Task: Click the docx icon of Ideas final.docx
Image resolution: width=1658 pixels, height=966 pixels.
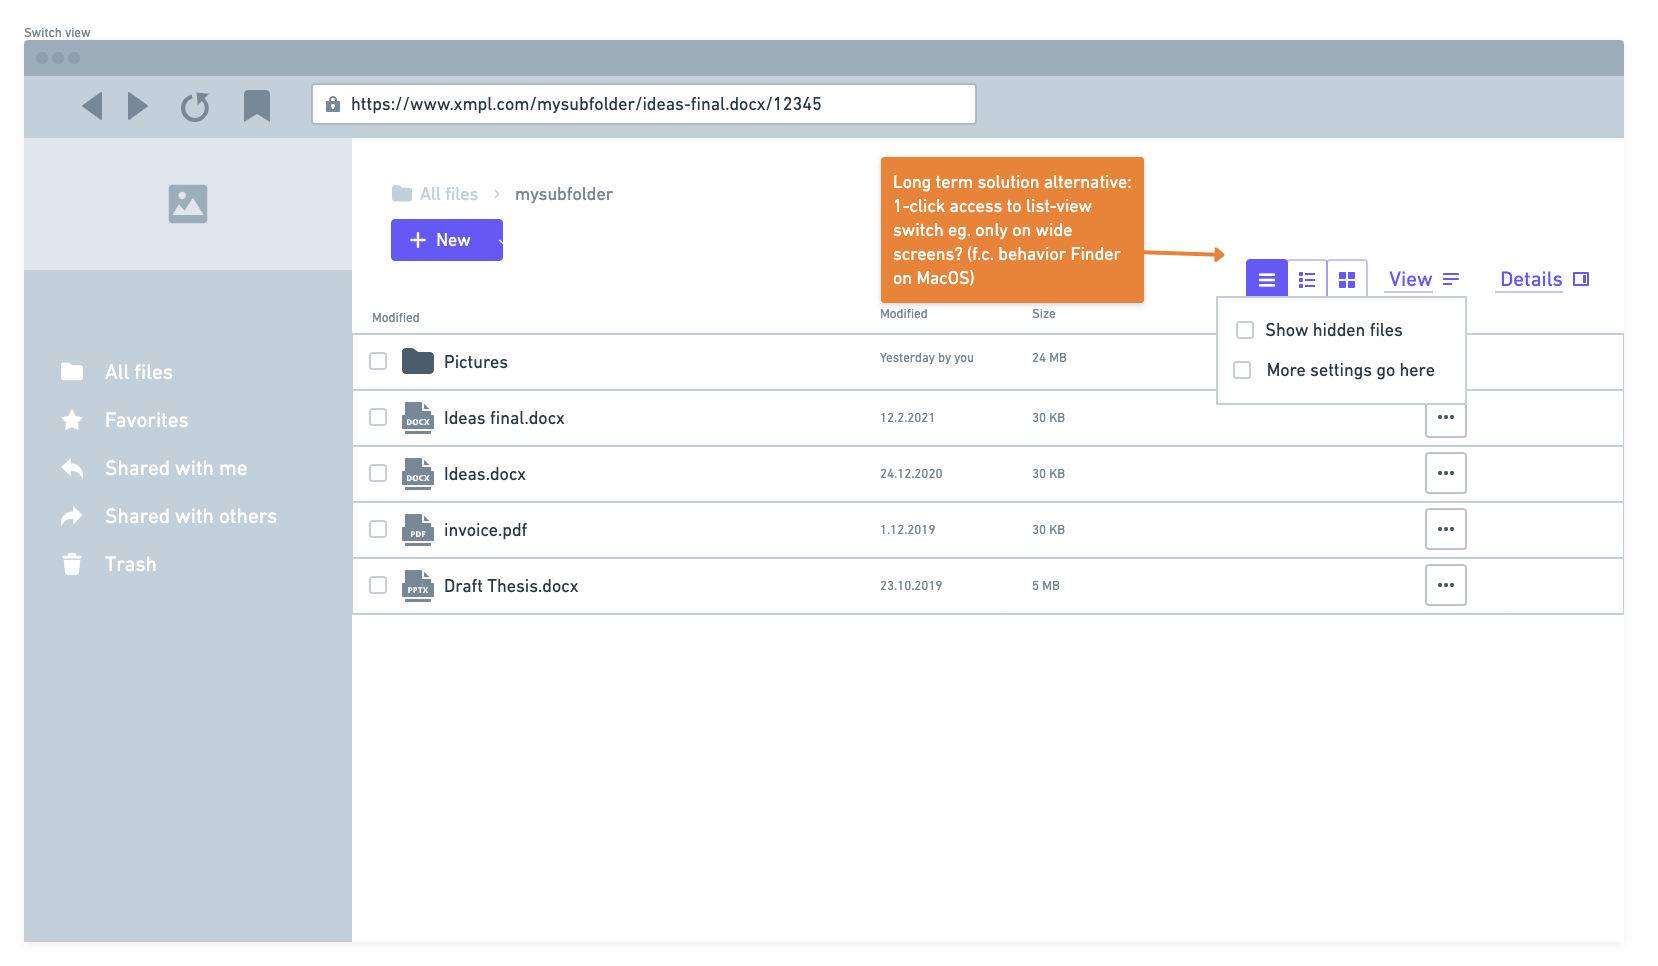Action: click(x=418, y=417)
